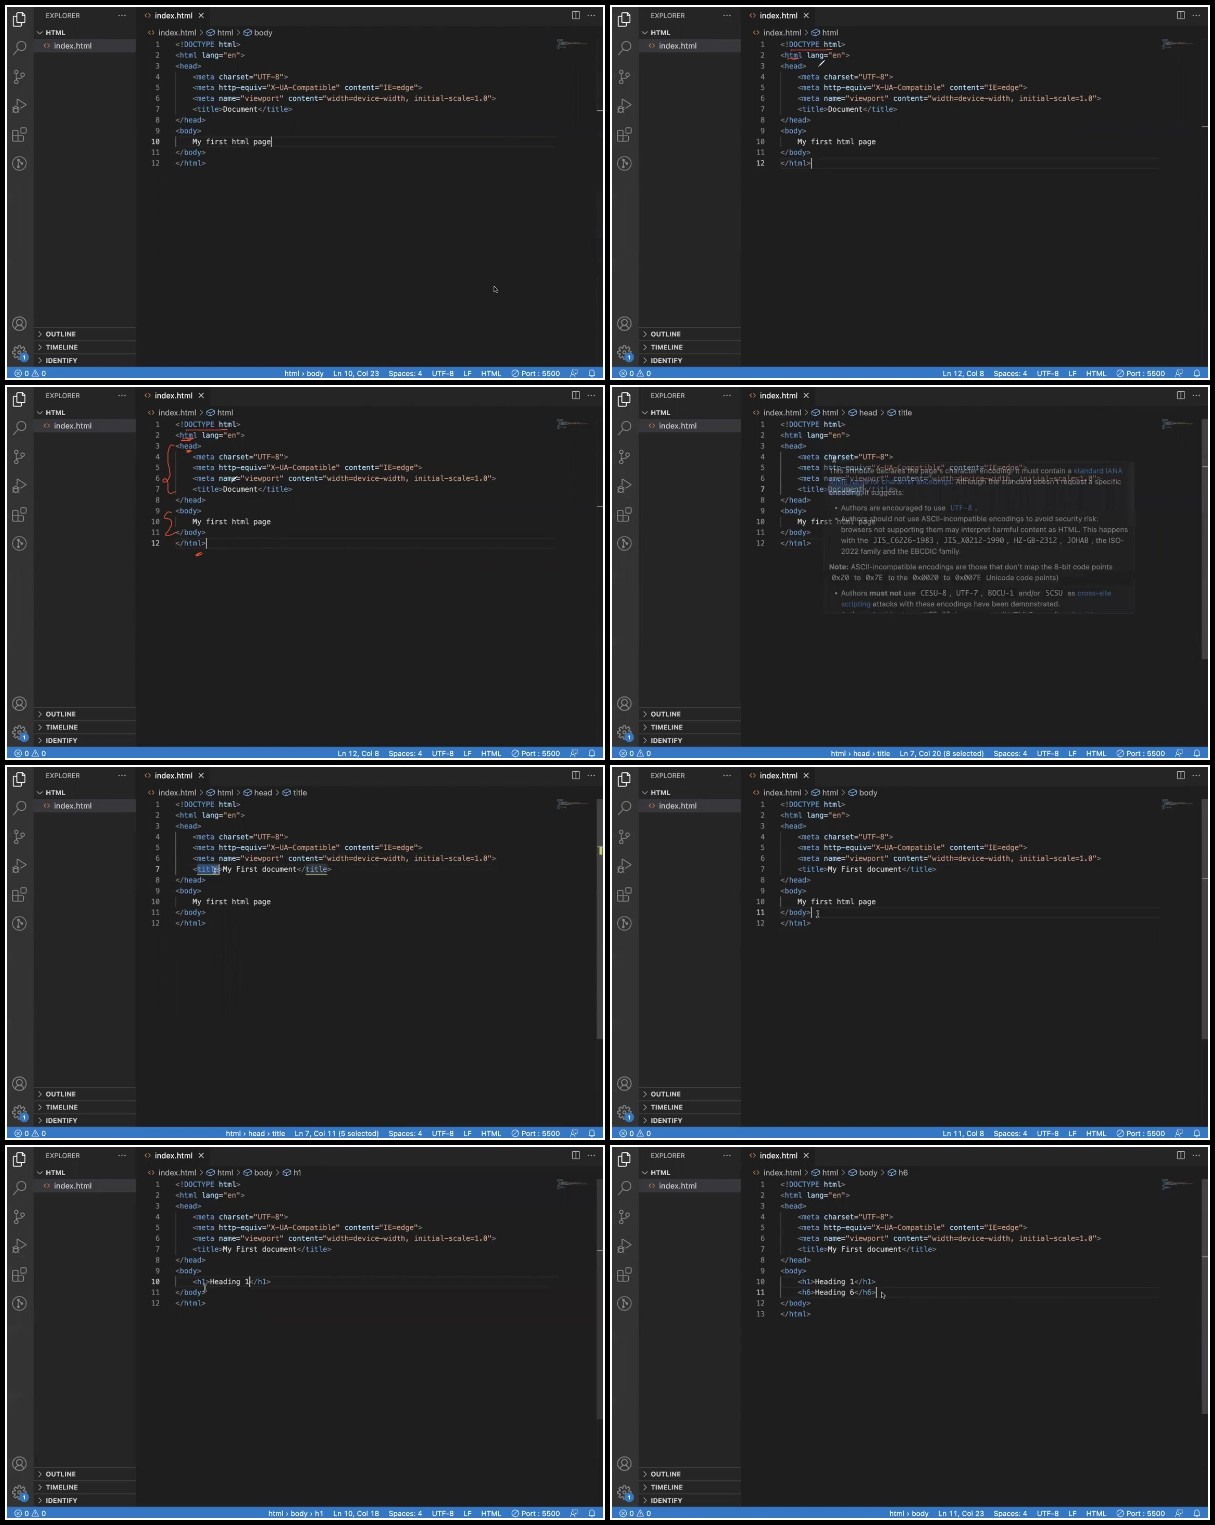This screenshot has width=1215, height=1525.
Task: Click 'h6' breadcrumb above the editor
Action: [898, 1172]
